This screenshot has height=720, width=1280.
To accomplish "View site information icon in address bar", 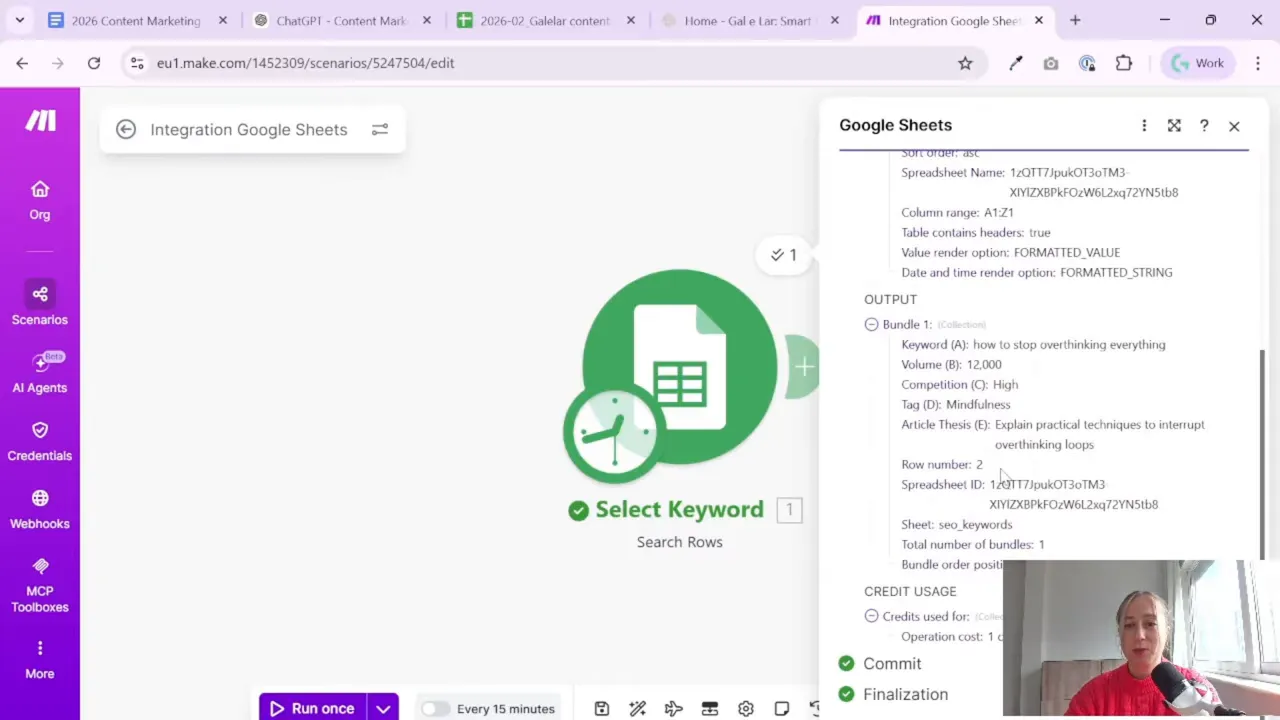I will [137, 63].
